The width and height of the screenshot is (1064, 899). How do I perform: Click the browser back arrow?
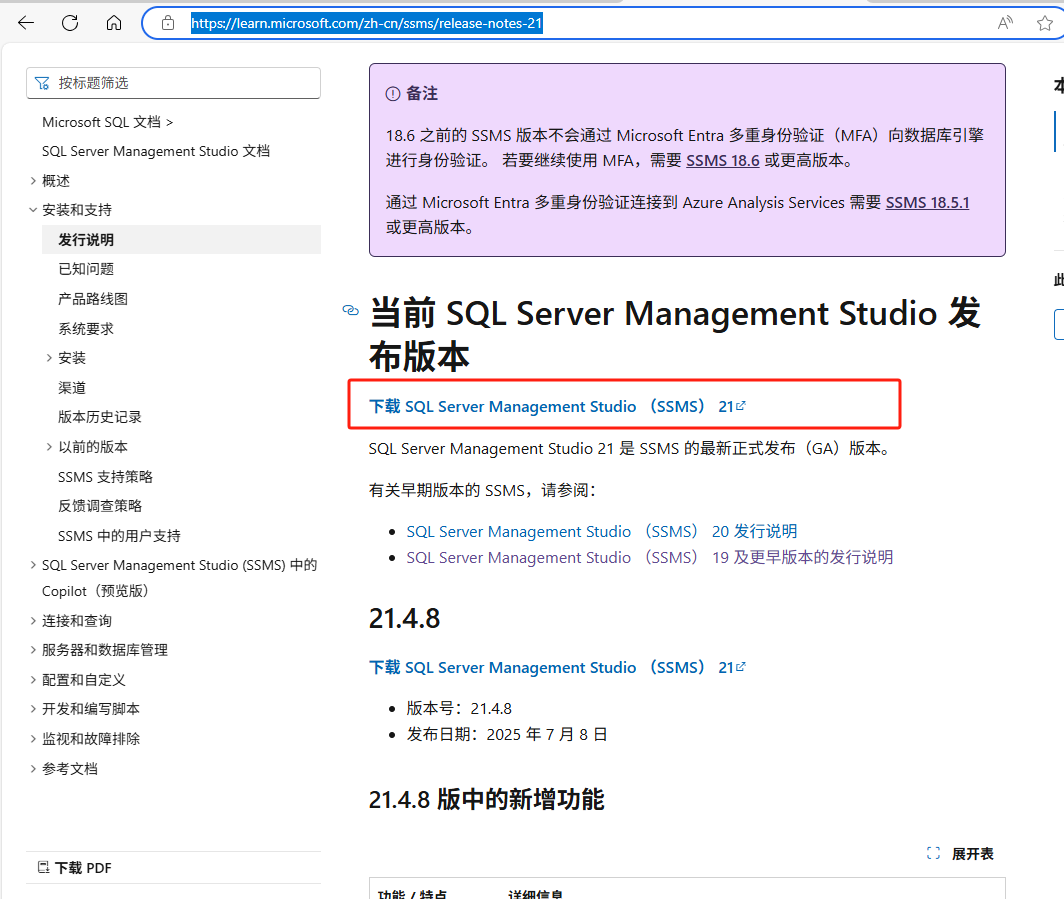26,23
